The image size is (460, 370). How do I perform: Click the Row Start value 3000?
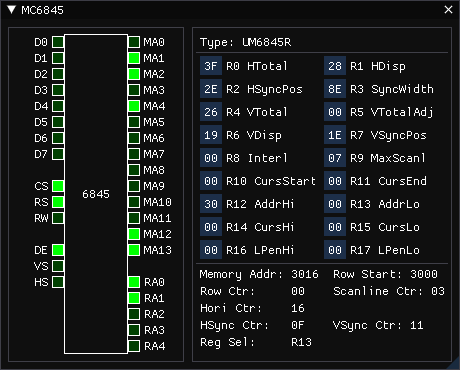(424, 274)
